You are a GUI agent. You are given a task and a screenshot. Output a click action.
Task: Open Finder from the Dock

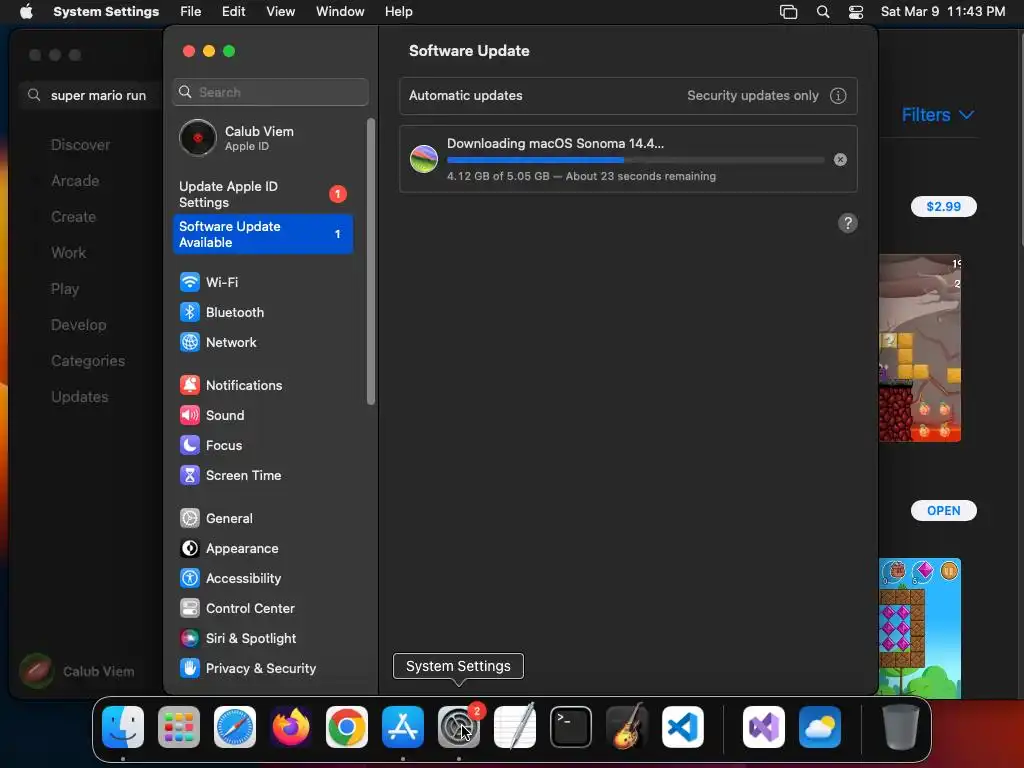(123, 727)
